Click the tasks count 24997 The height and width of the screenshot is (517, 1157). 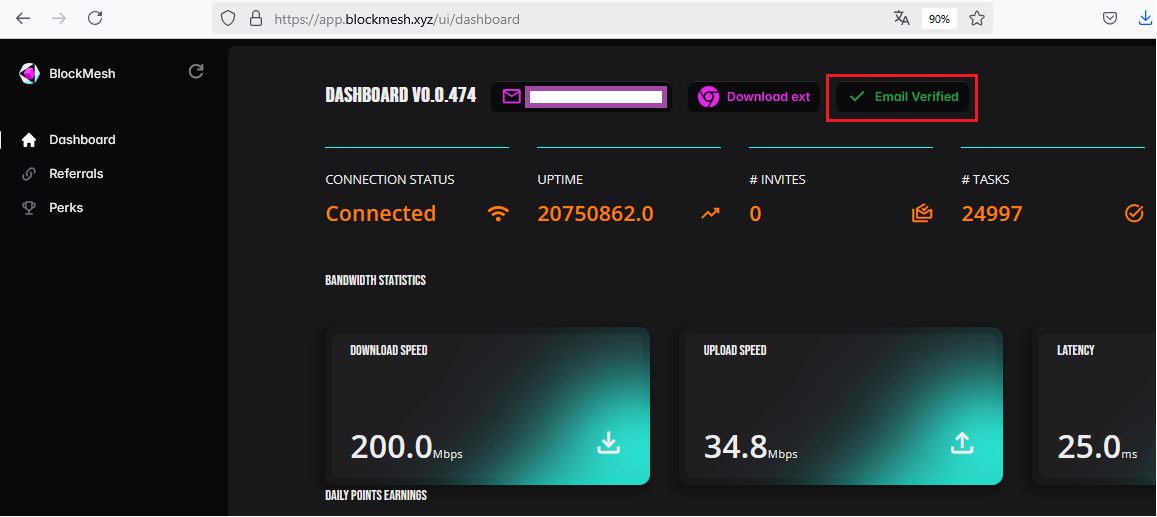pyautogui.click(x=992, y=213)
